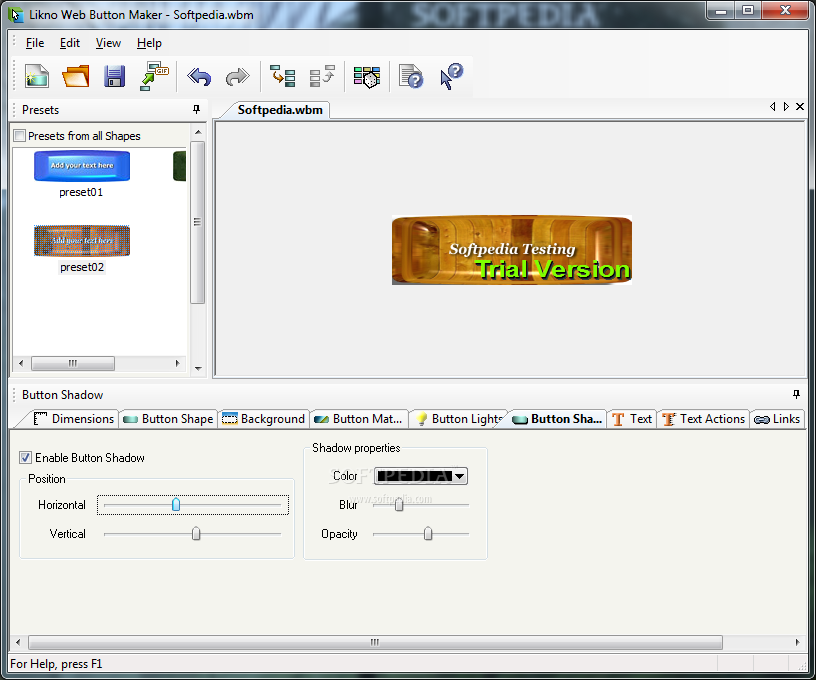Select the preset01 blue button thumbnail
The image size is (816, 680).
[x=82, y=166]
